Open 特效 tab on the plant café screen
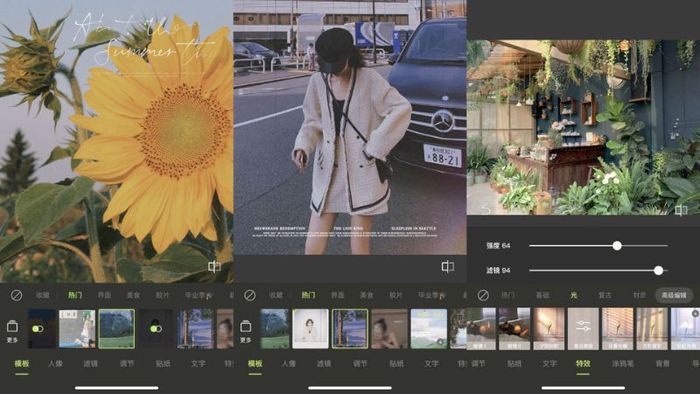 coord(583,364)
